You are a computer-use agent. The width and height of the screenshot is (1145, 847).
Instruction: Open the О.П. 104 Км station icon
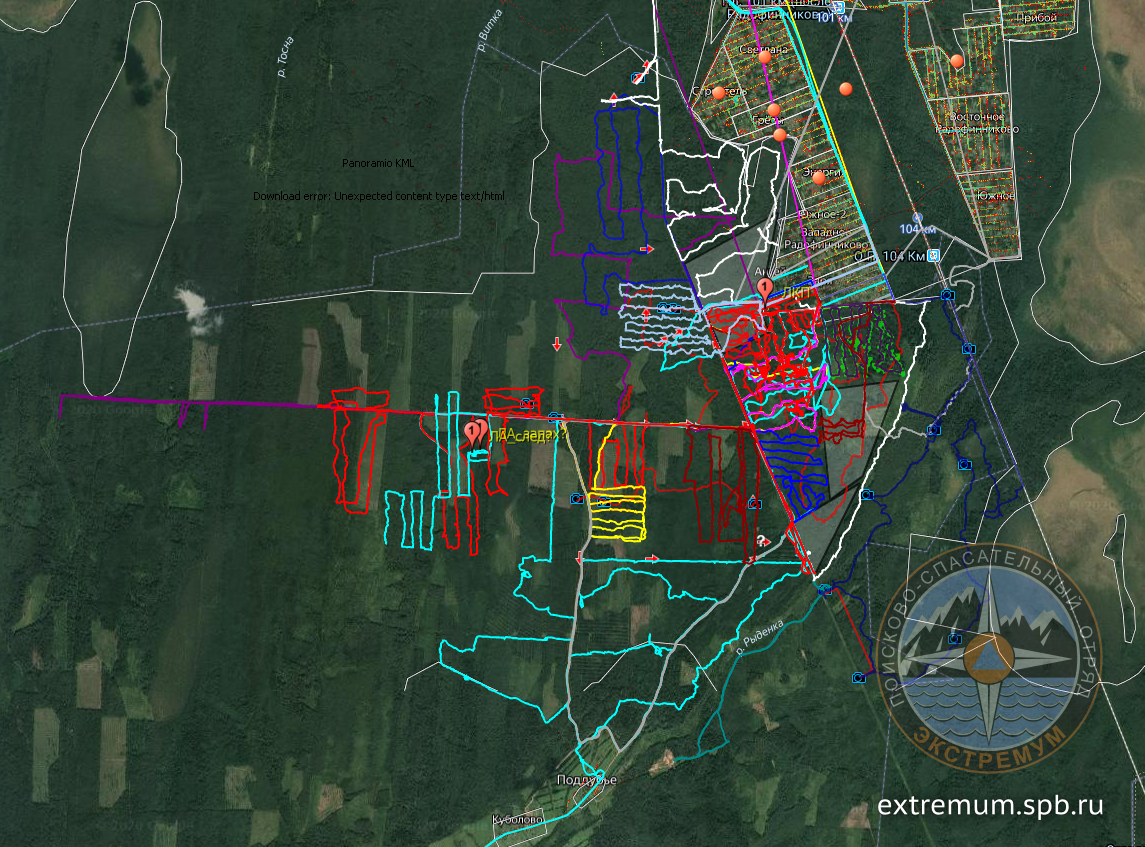tap(933, 256)
